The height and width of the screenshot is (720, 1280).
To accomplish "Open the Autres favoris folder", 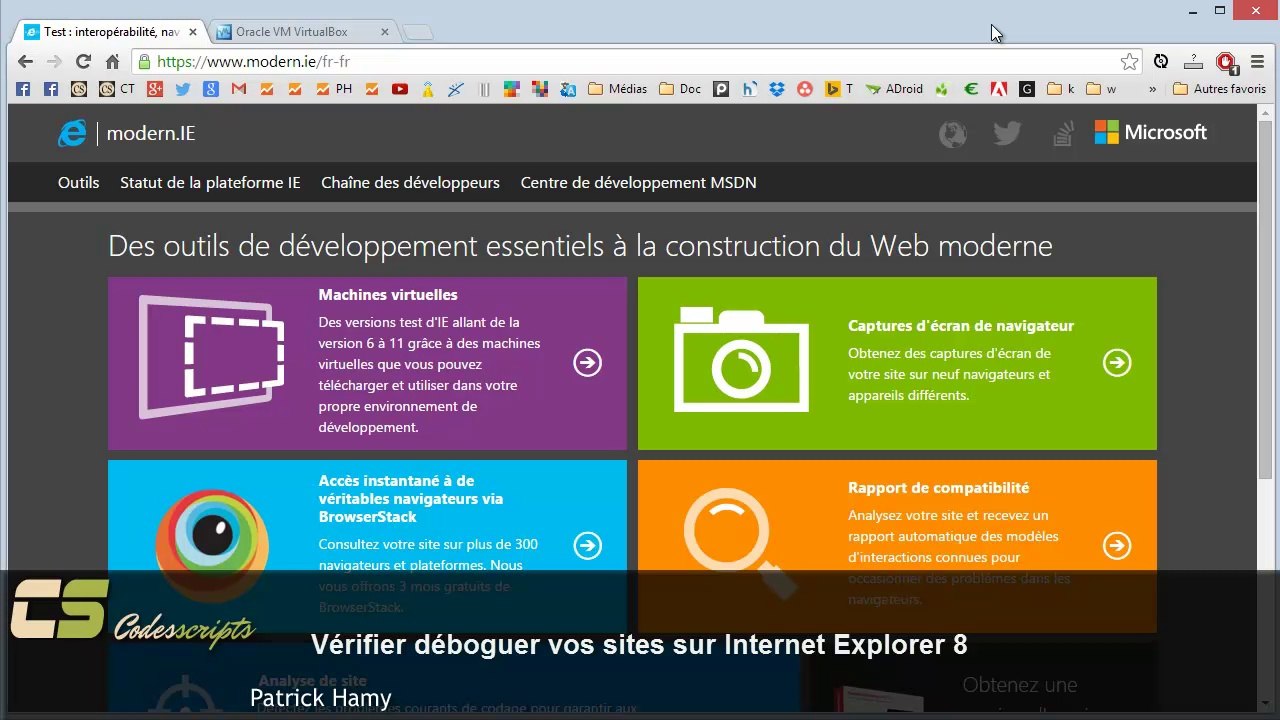I will click(1219, 89).
